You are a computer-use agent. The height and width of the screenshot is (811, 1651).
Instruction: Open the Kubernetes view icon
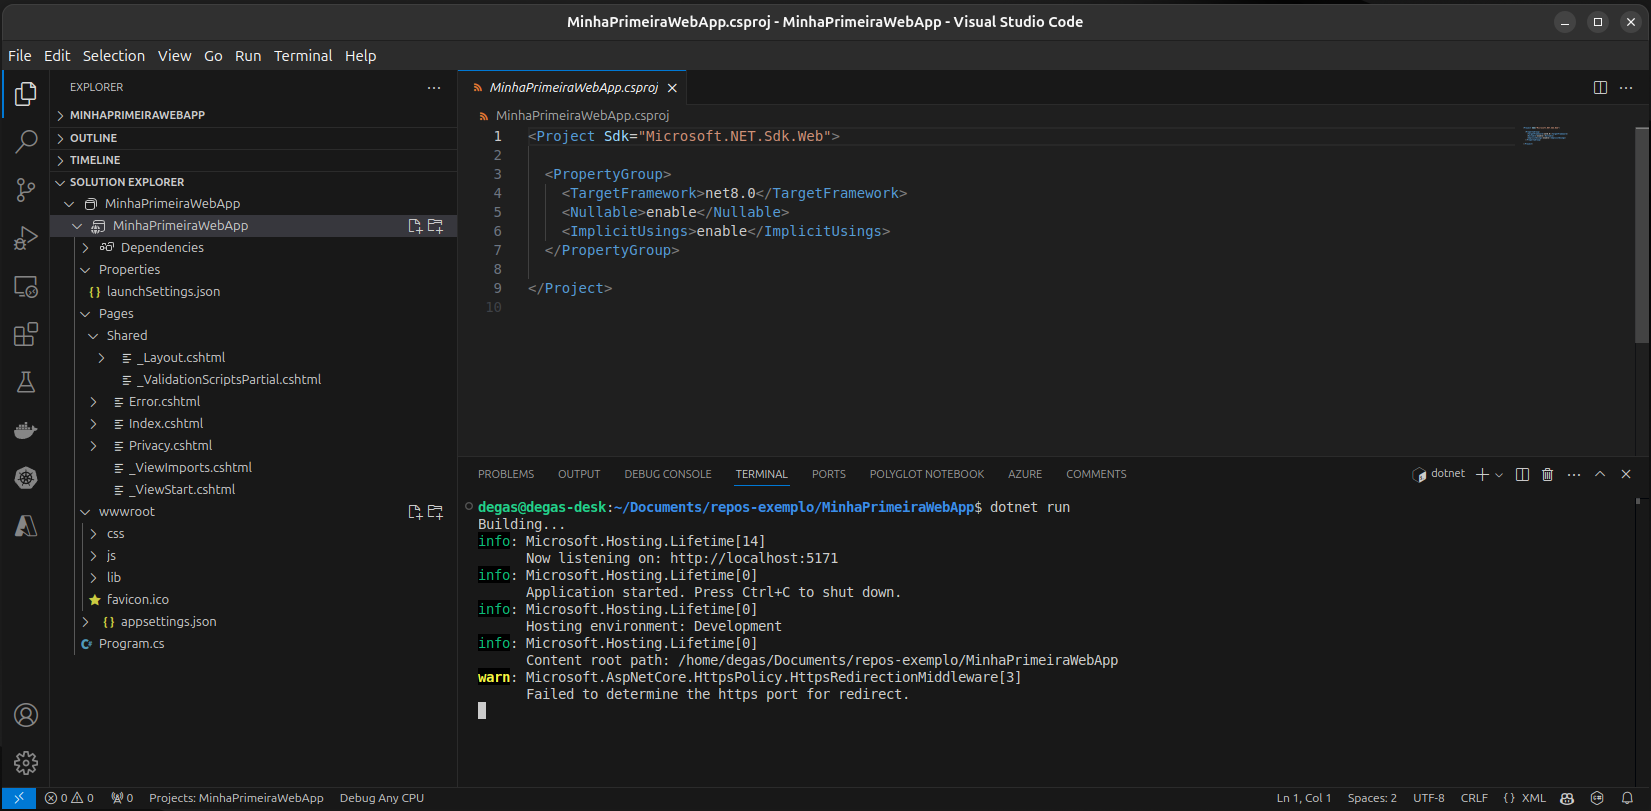tap(26, 478)
